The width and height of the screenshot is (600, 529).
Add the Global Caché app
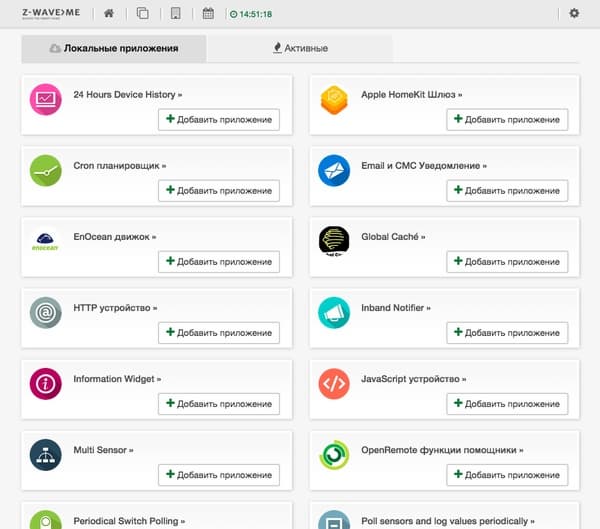[507, 262]
